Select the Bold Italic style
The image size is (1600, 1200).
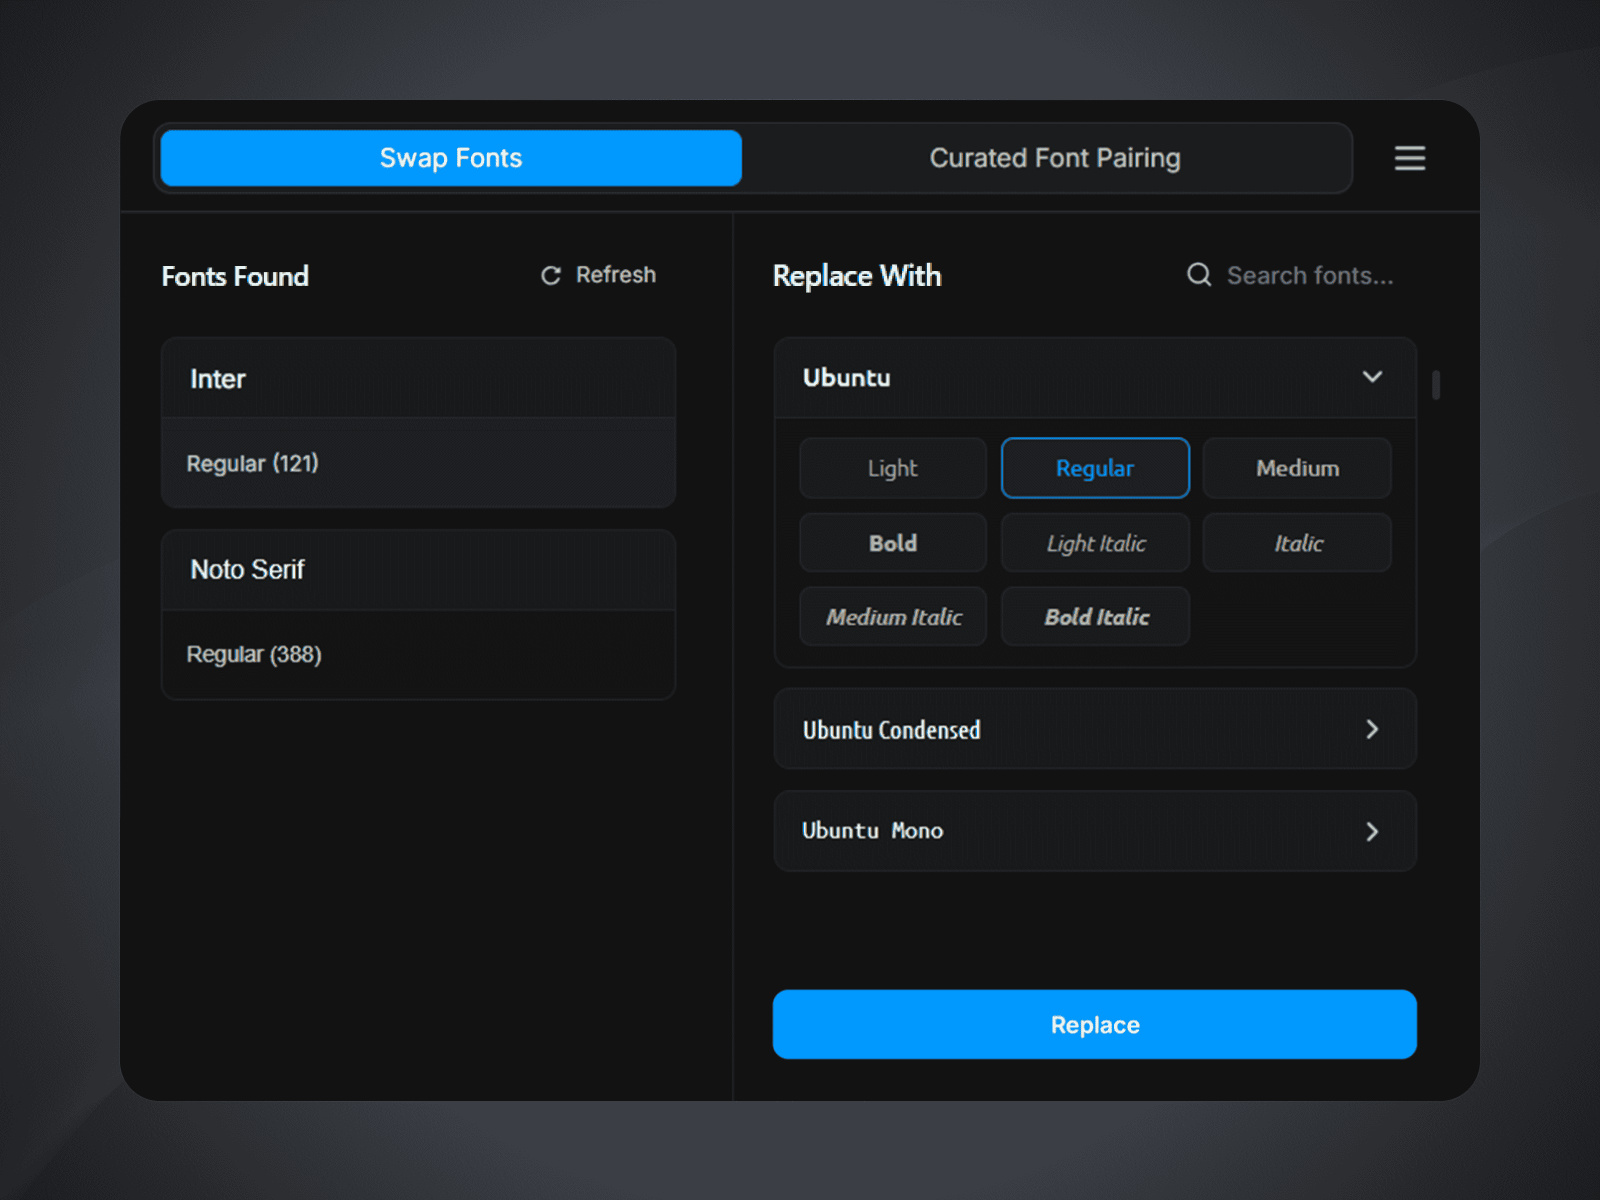pyautogui.click(x=1094, y=616)
